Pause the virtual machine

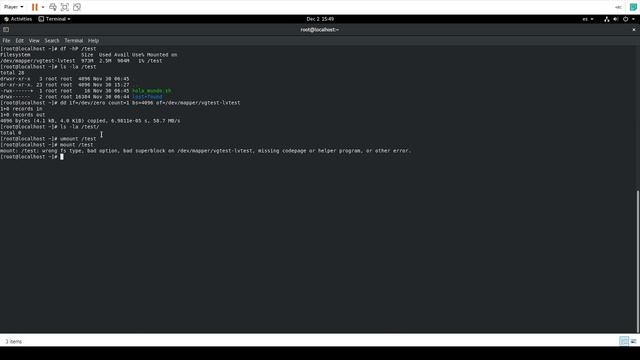click(35, 7)
